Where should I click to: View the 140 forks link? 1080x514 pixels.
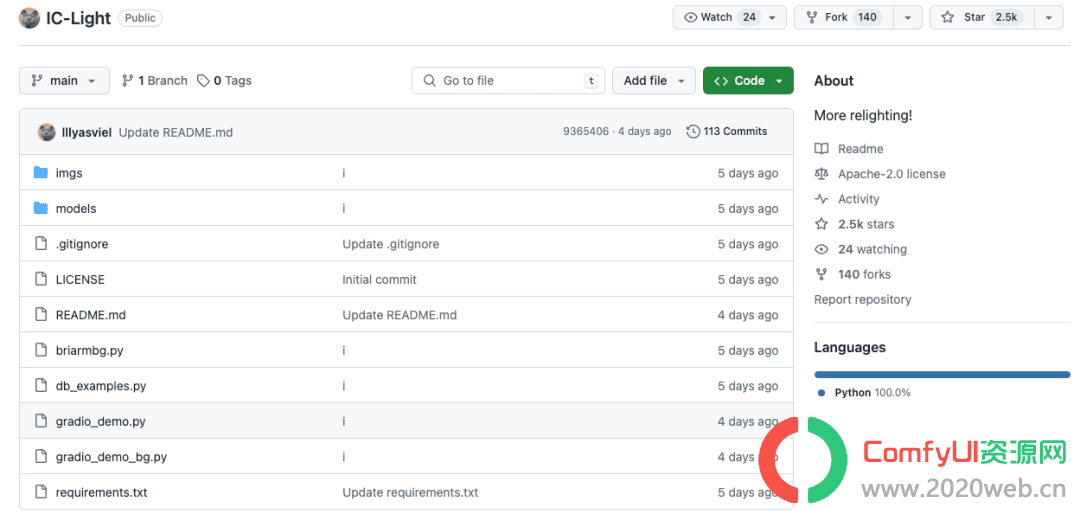(x=864, y=274)
